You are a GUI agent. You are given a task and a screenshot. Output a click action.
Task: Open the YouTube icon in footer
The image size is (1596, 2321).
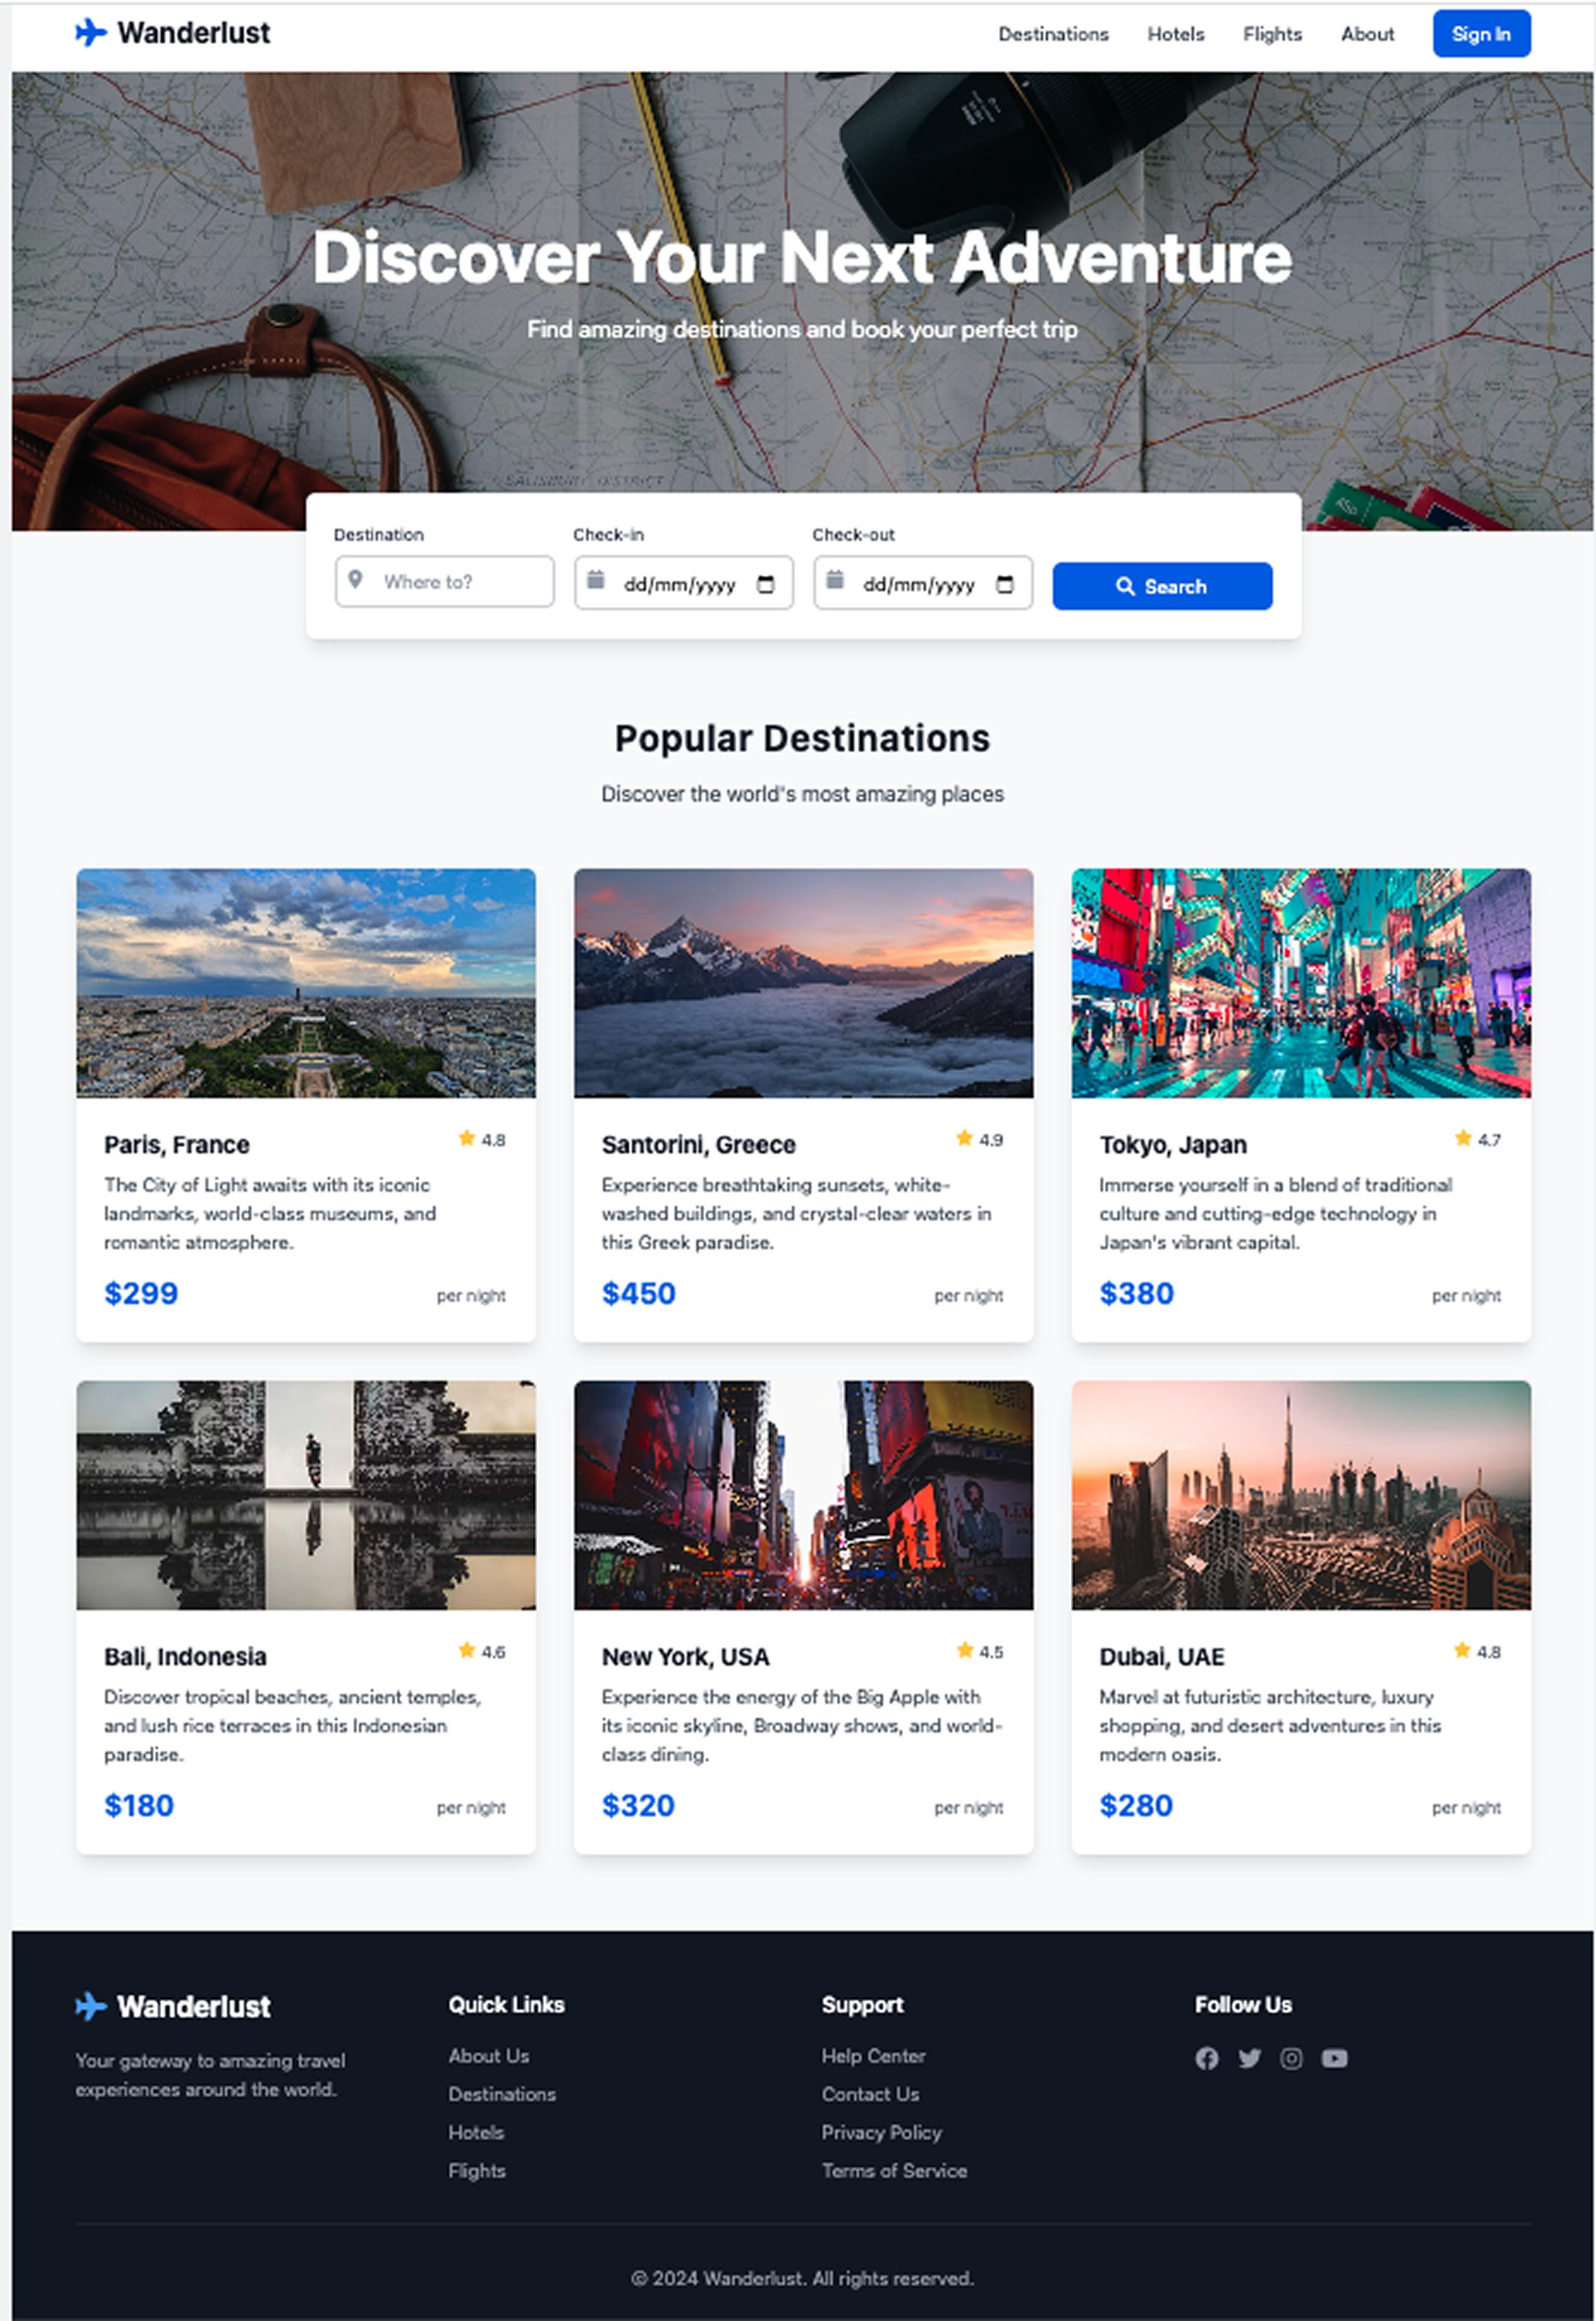pos(1334,2058)
